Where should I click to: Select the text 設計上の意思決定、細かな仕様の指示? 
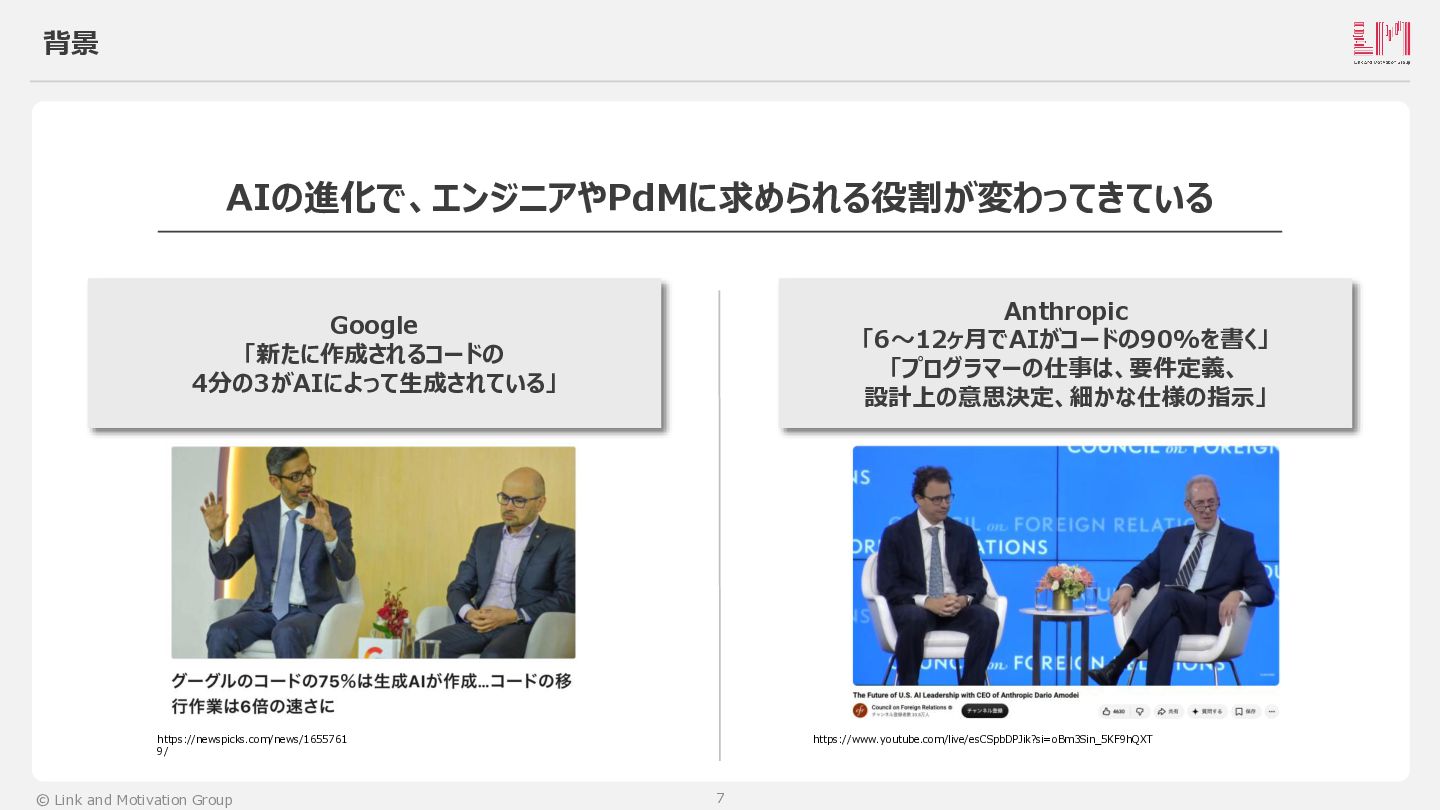(1065, 397)
